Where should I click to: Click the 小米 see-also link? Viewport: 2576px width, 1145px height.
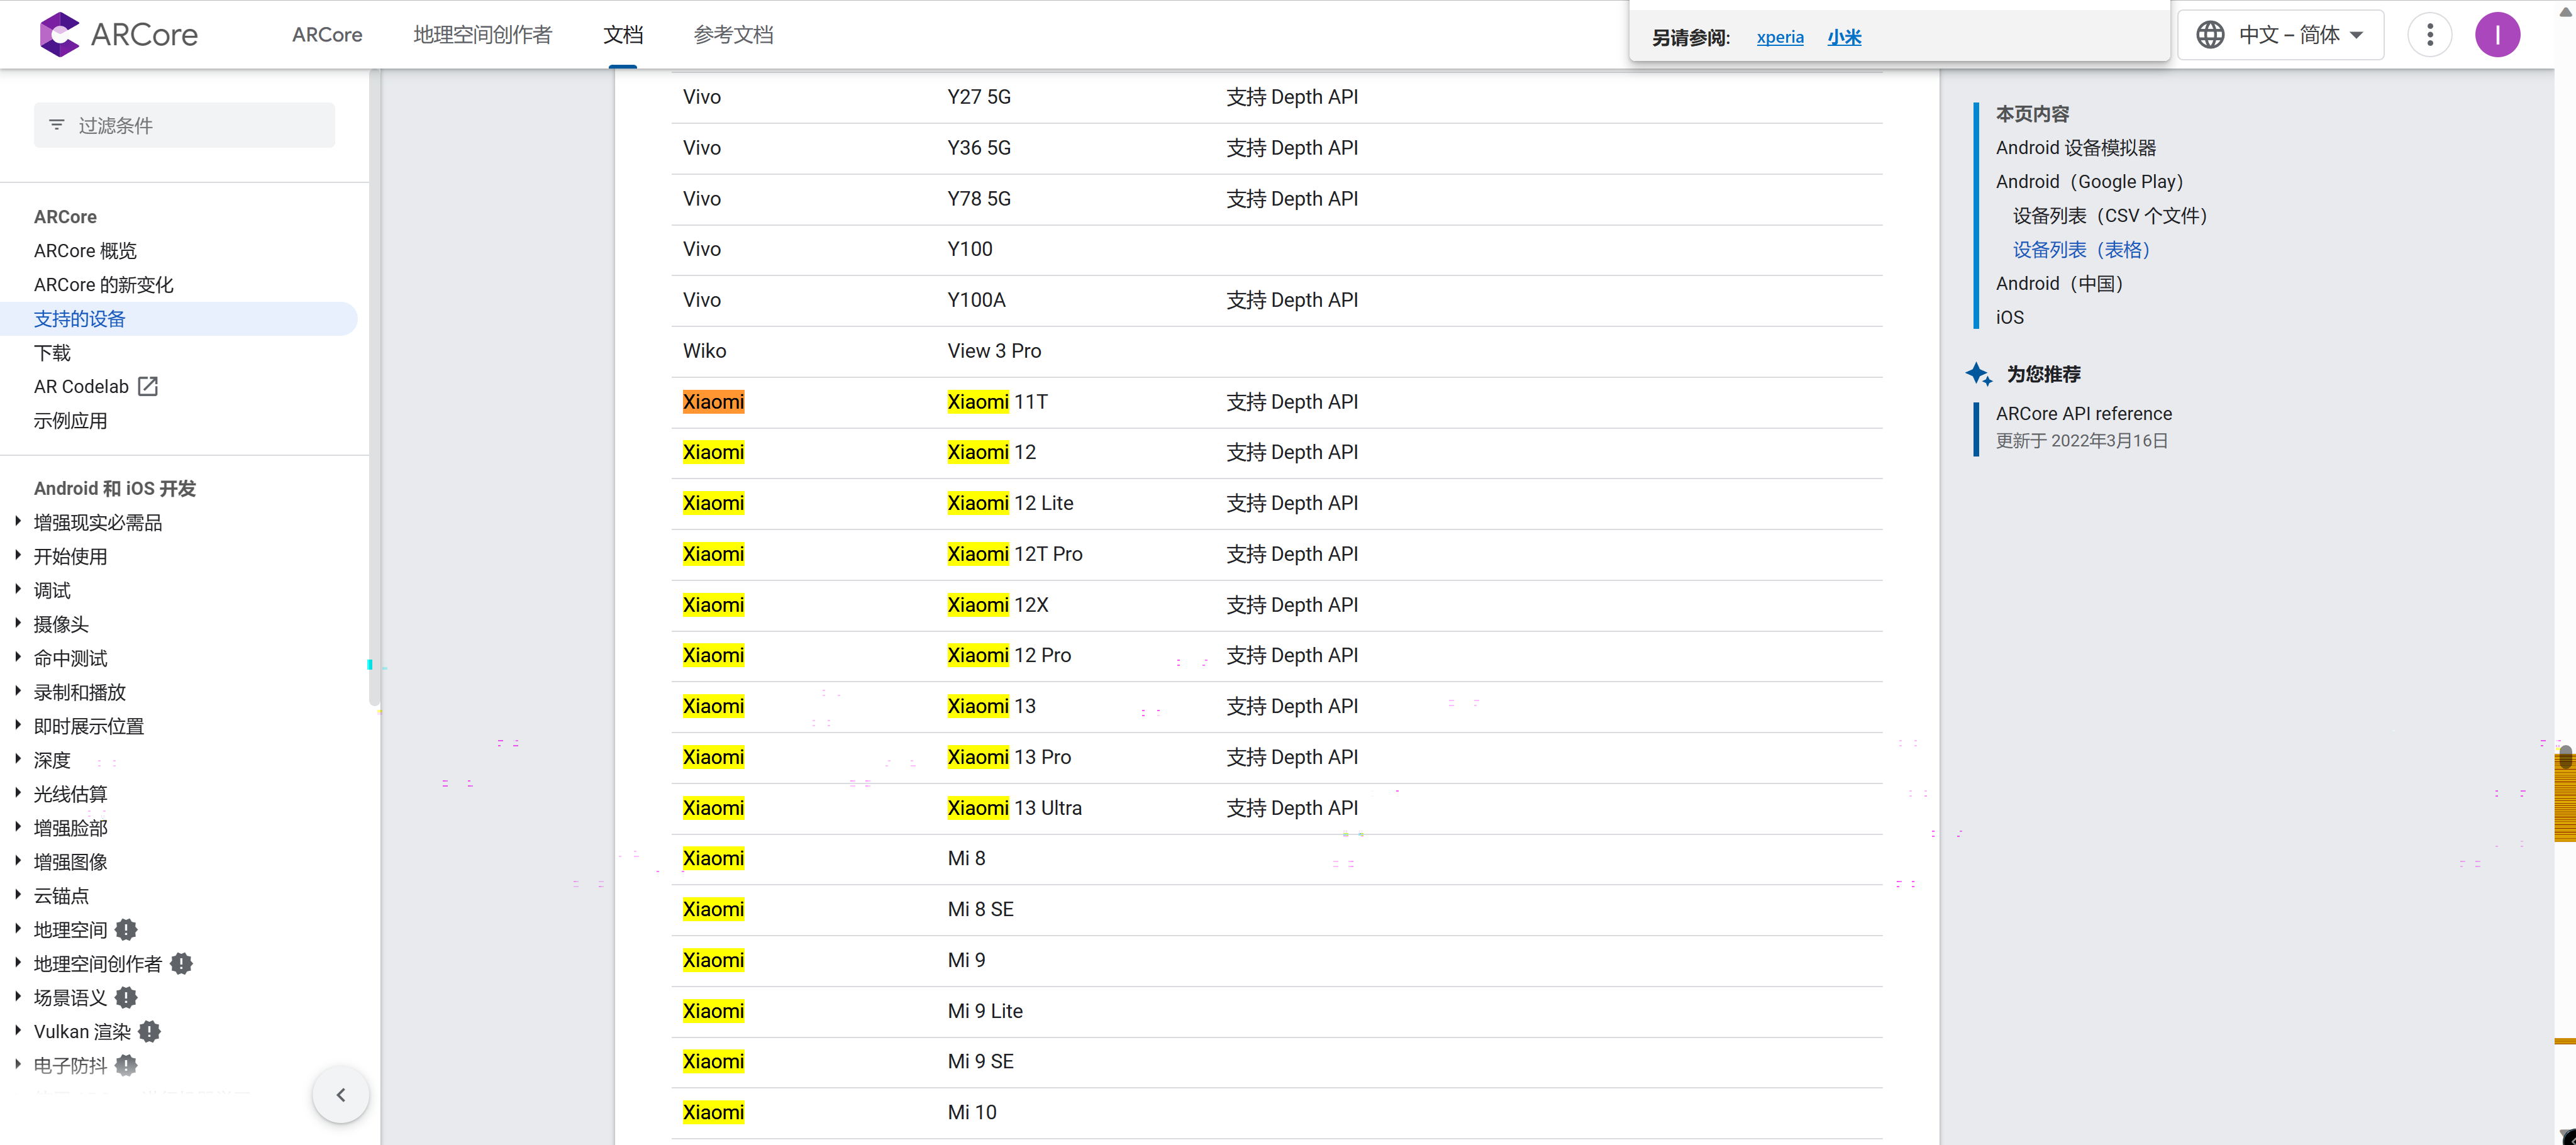tap(1844, 37)
